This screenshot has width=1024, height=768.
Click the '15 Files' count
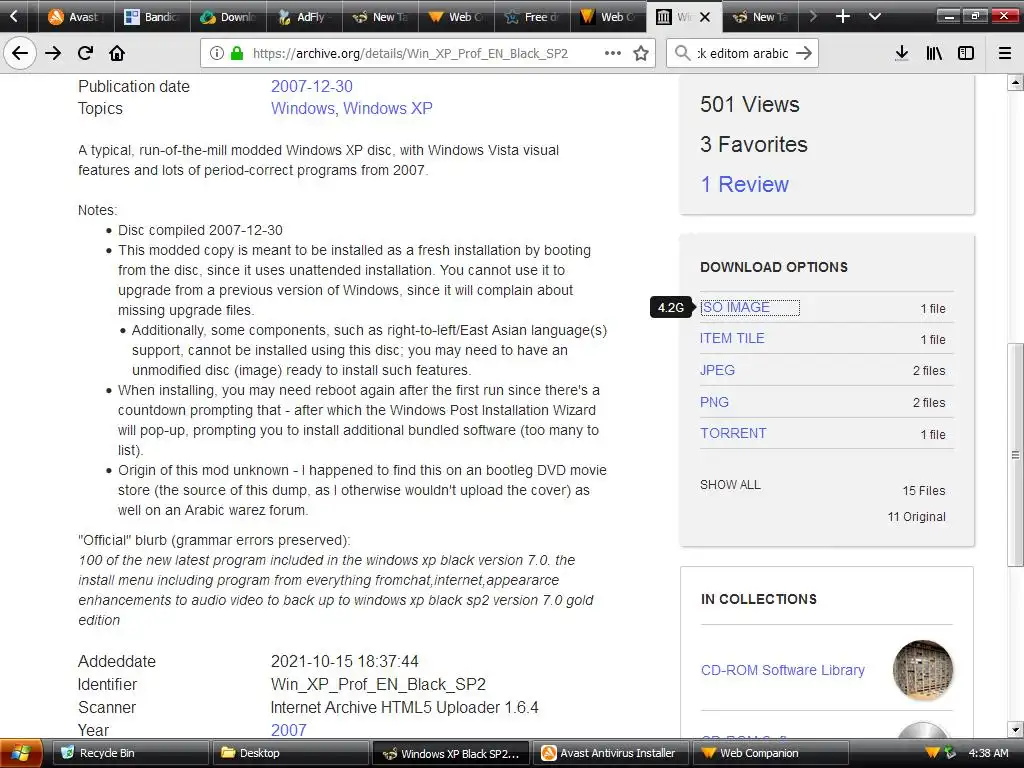click(x=924, y=490)
